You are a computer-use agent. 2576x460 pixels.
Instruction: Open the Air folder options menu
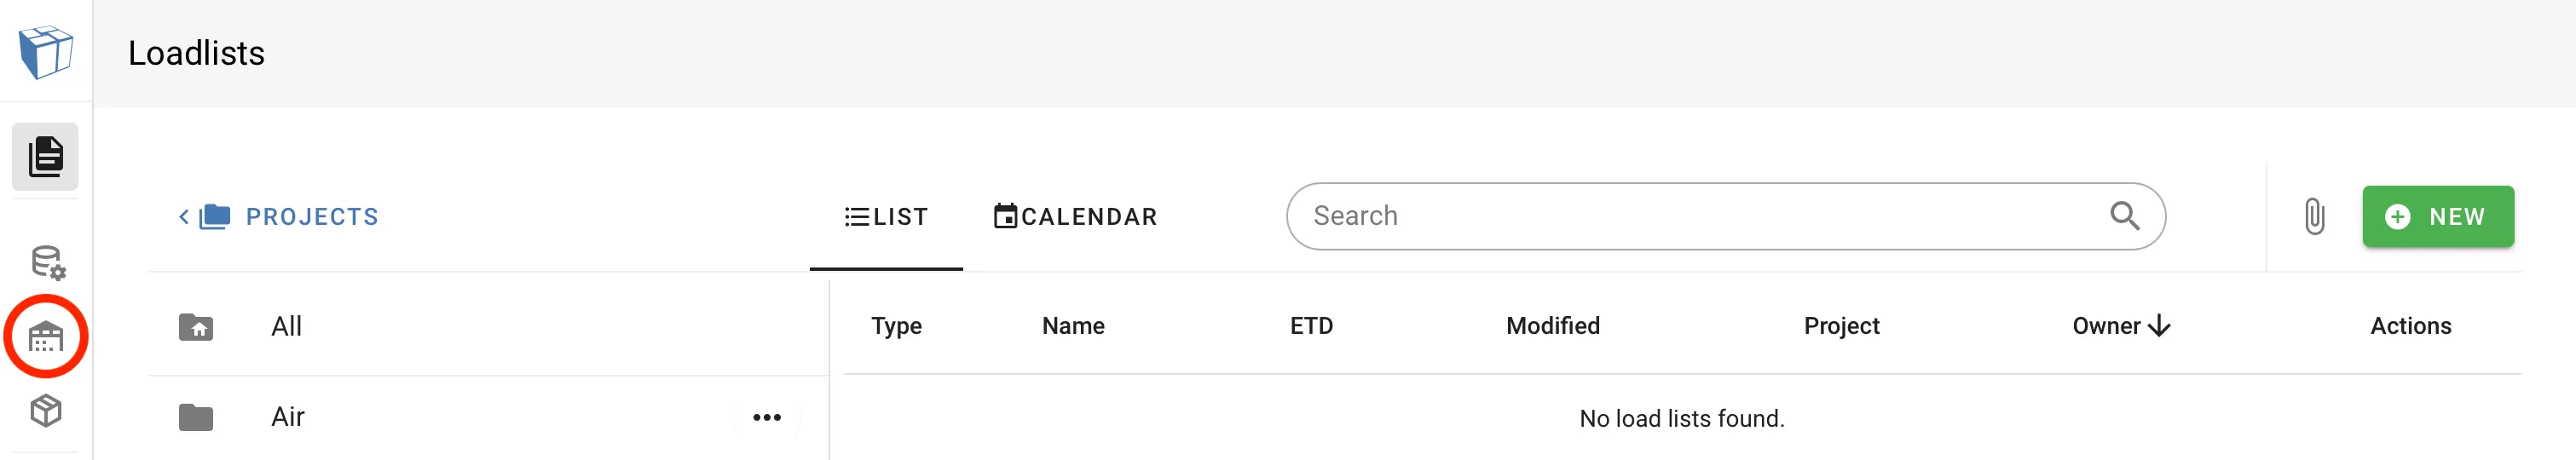tap(766, 417)
